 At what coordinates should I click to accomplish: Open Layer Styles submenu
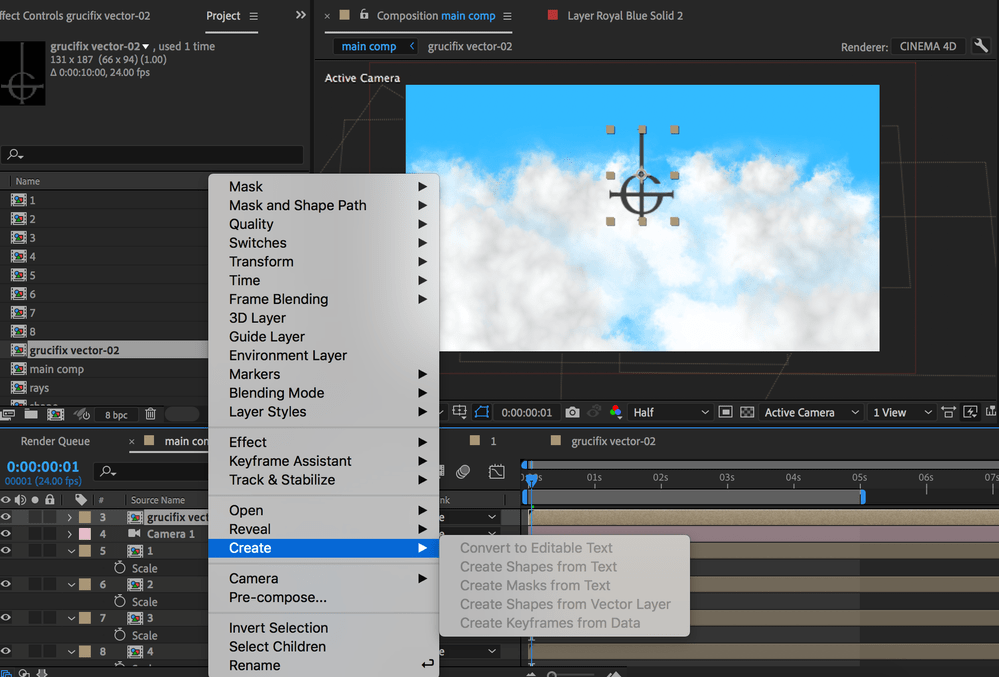(324, 412)
